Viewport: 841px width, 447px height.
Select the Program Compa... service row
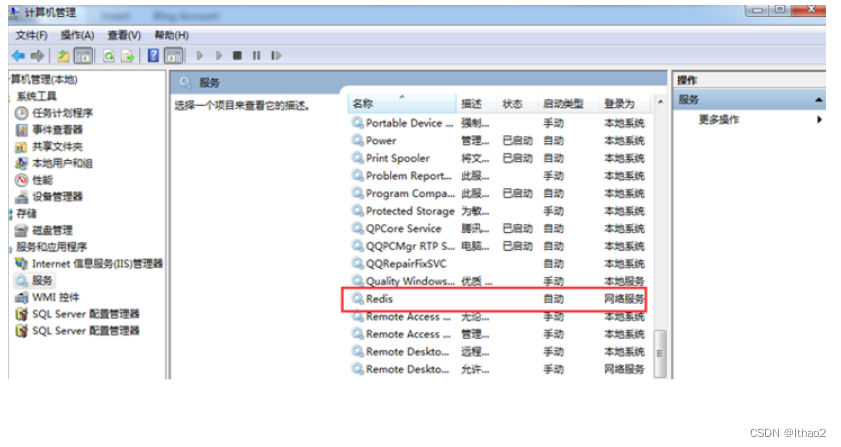499,194
